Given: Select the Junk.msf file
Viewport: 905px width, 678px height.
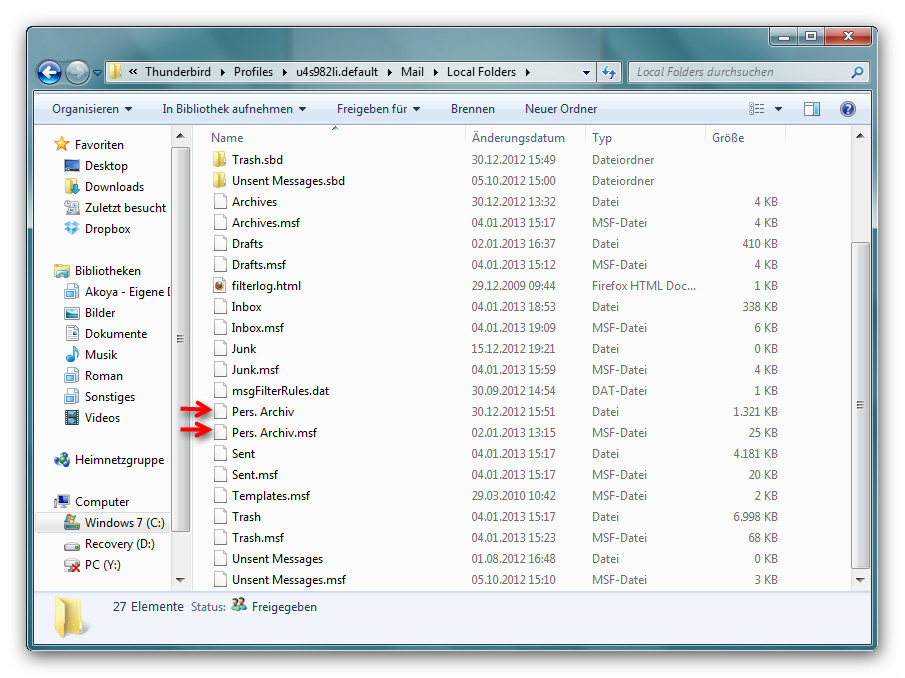Looking at the screenshot, I should (255, 370).
